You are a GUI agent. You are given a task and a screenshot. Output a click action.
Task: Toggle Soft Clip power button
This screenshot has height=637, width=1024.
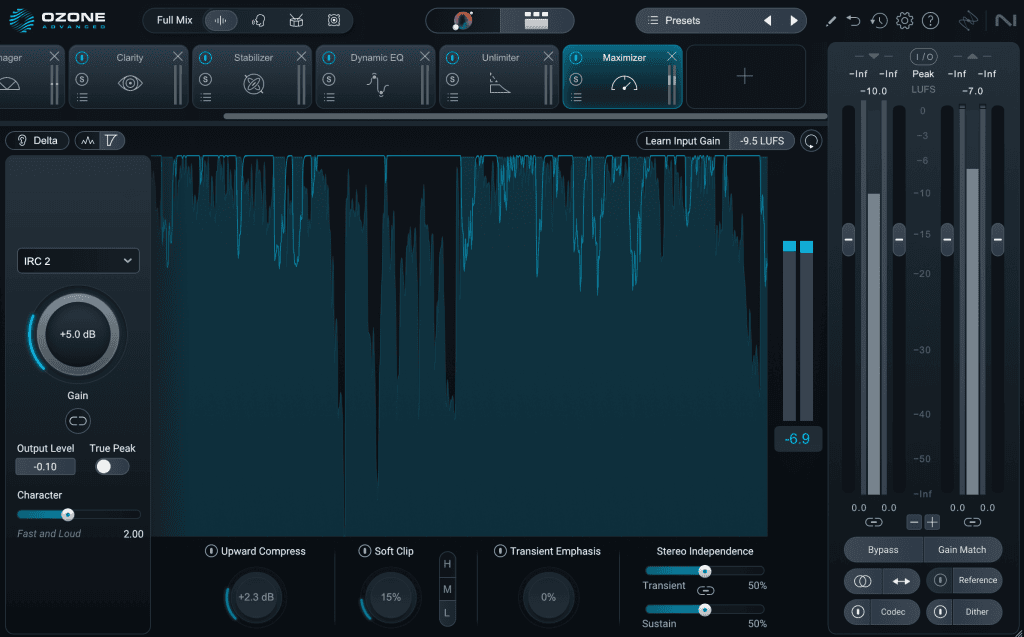tap(364, 551)
